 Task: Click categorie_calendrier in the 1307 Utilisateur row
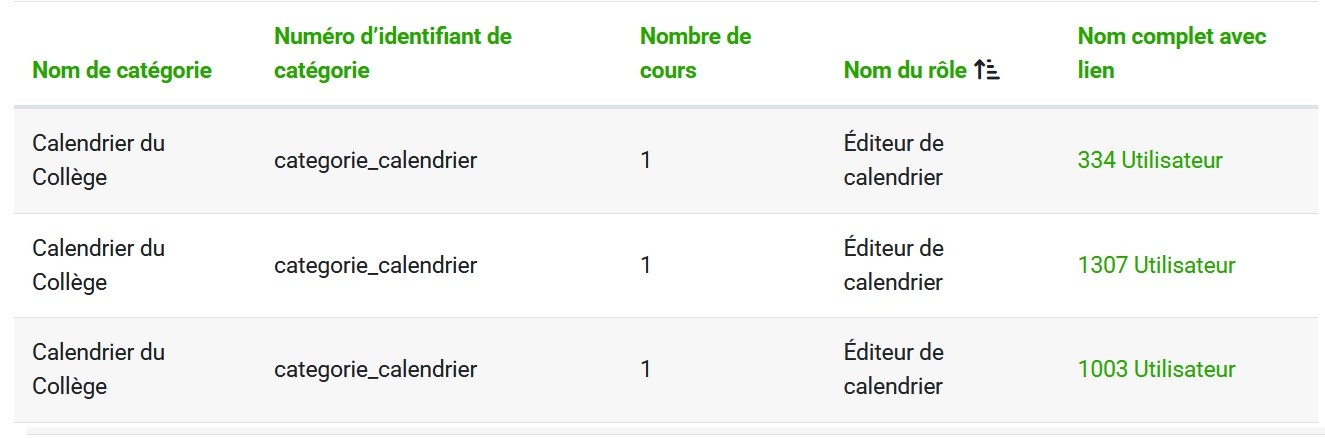tap(375, 265)
